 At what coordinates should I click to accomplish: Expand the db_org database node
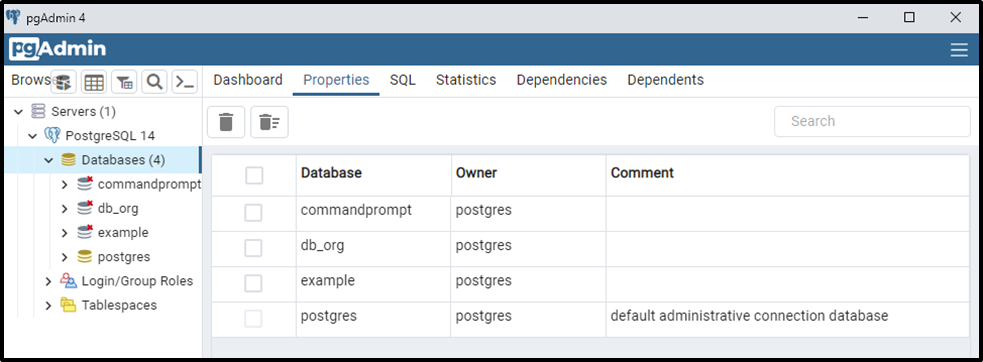[x=65, y=208]
